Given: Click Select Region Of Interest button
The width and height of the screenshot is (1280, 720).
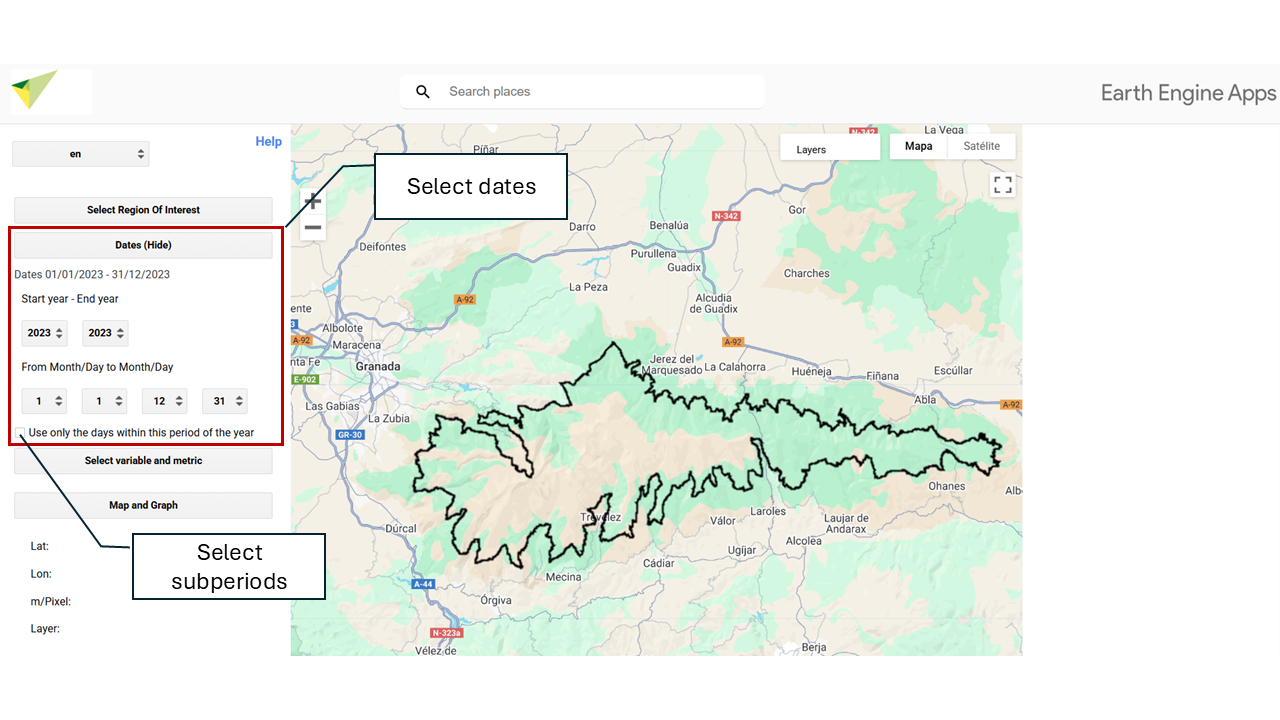Looking at the screenshot, I should [143, 210].
